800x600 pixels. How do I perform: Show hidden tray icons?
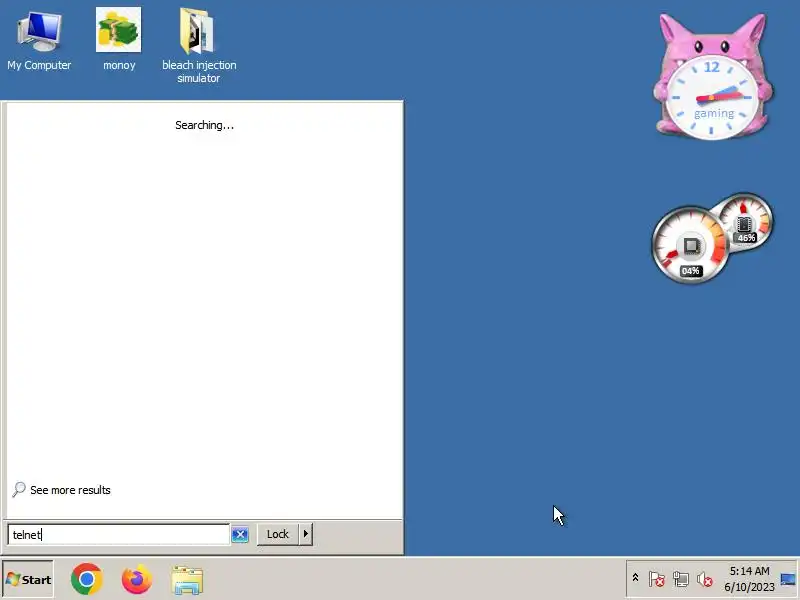[635, 578]
